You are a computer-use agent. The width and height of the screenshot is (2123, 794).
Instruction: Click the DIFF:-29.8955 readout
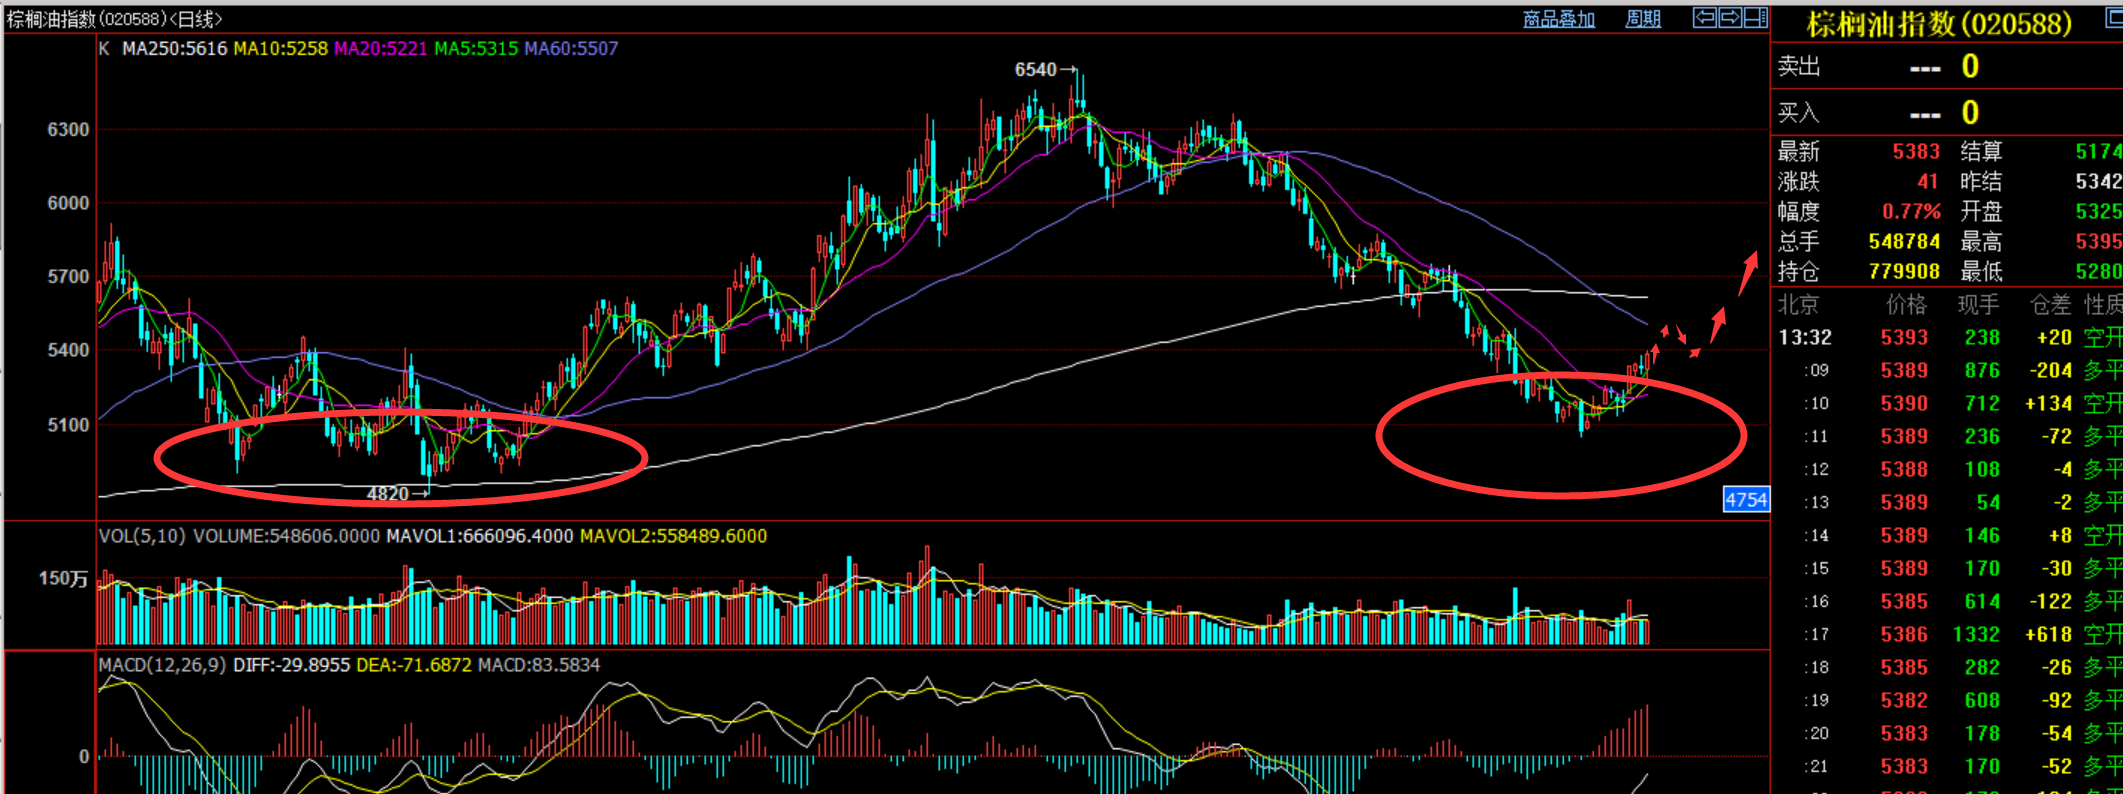(292, 665)
